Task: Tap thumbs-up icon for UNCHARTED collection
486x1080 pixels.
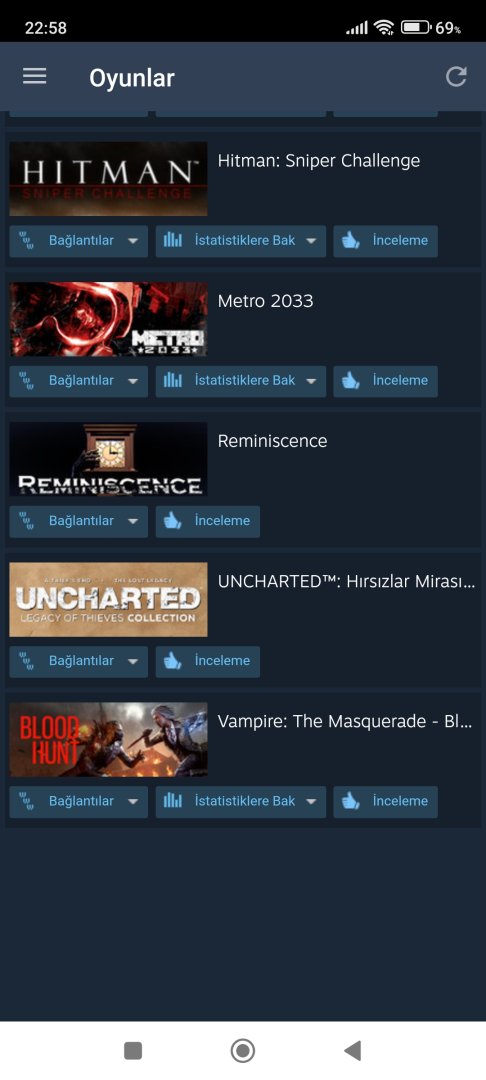Action: pyautogui.click(x=173, y=661)
